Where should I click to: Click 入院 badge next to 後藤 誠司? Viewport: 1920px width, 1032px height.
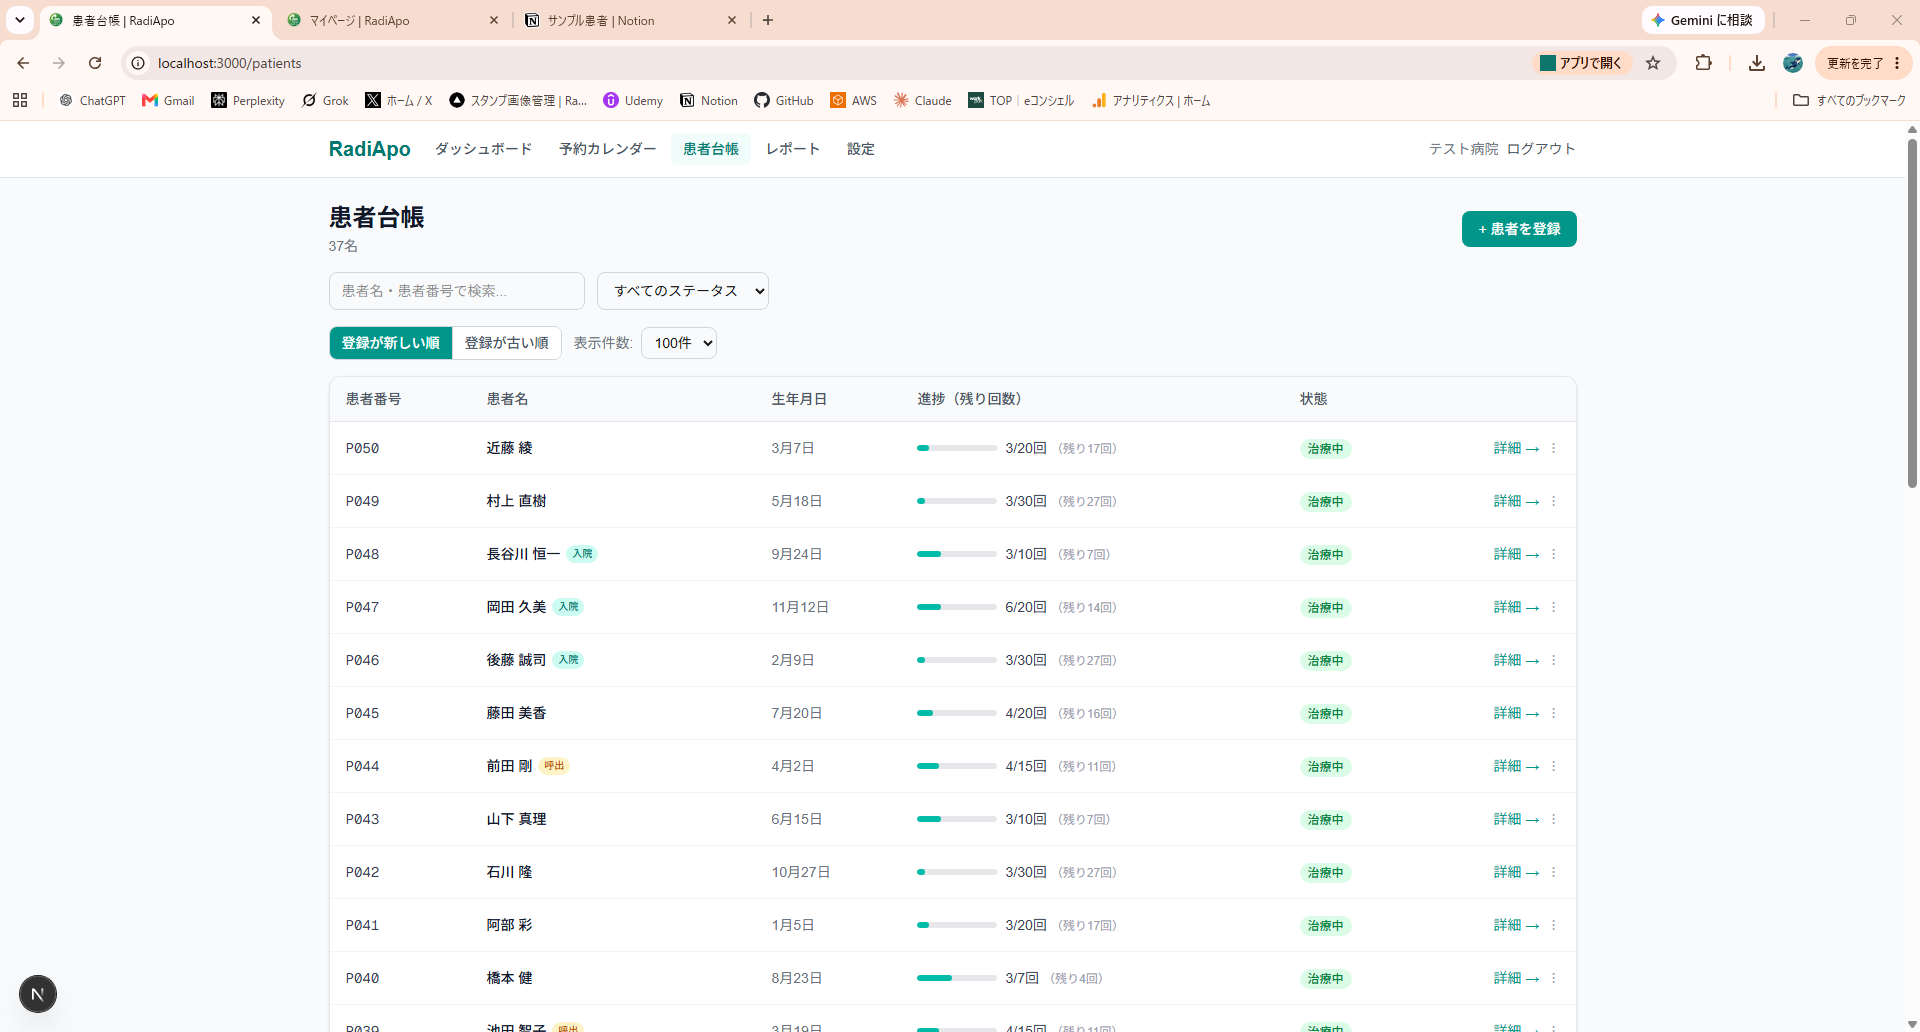point(569,660)
